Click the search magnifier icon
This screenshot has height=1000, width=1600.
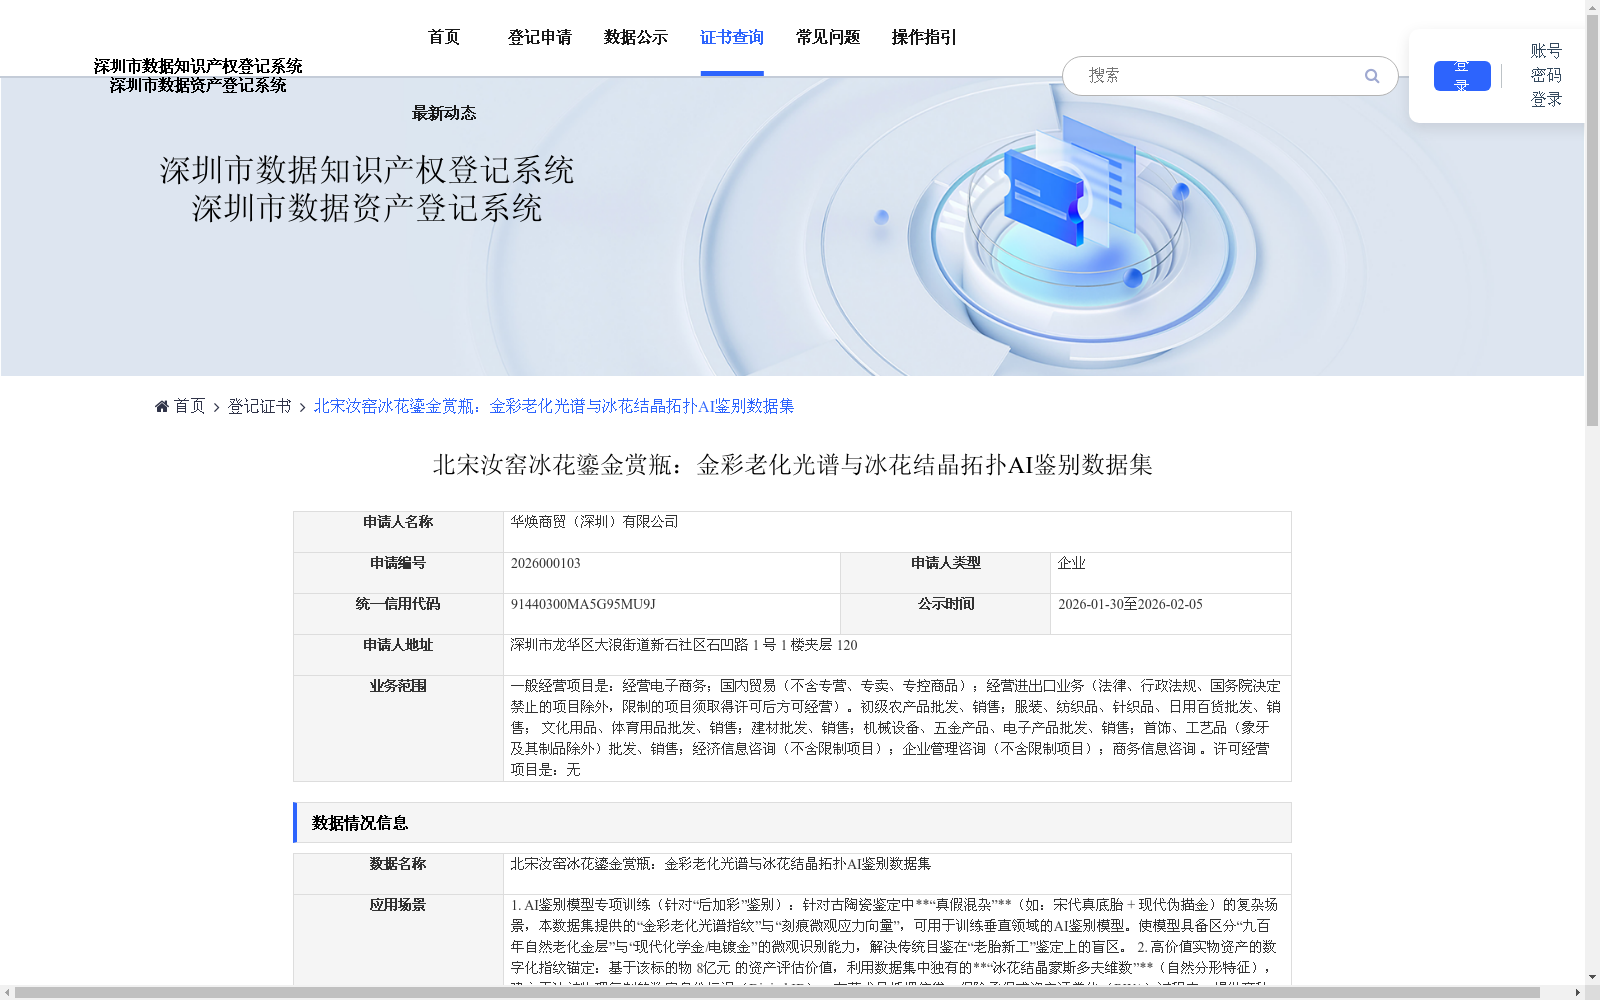pyautogui.click(x=1372, y=76)
